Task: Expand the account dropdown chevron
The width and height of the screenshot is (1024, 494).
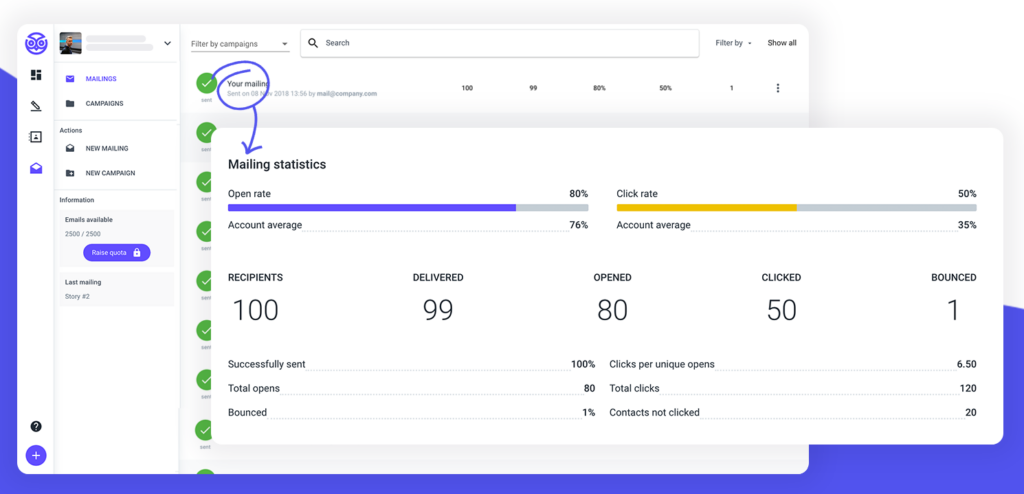Action: pos(167,43)
